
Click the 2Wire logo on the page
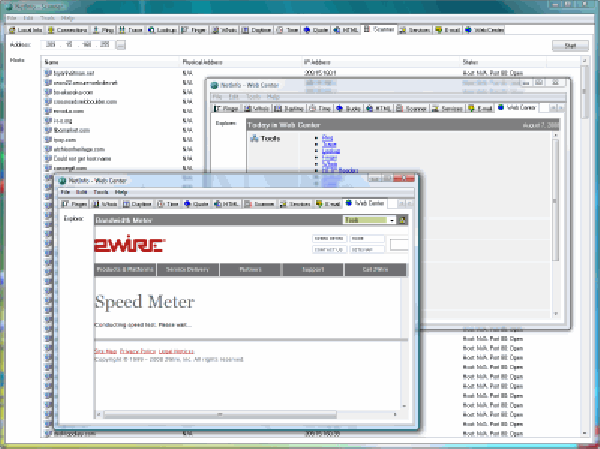pos(124,244)
